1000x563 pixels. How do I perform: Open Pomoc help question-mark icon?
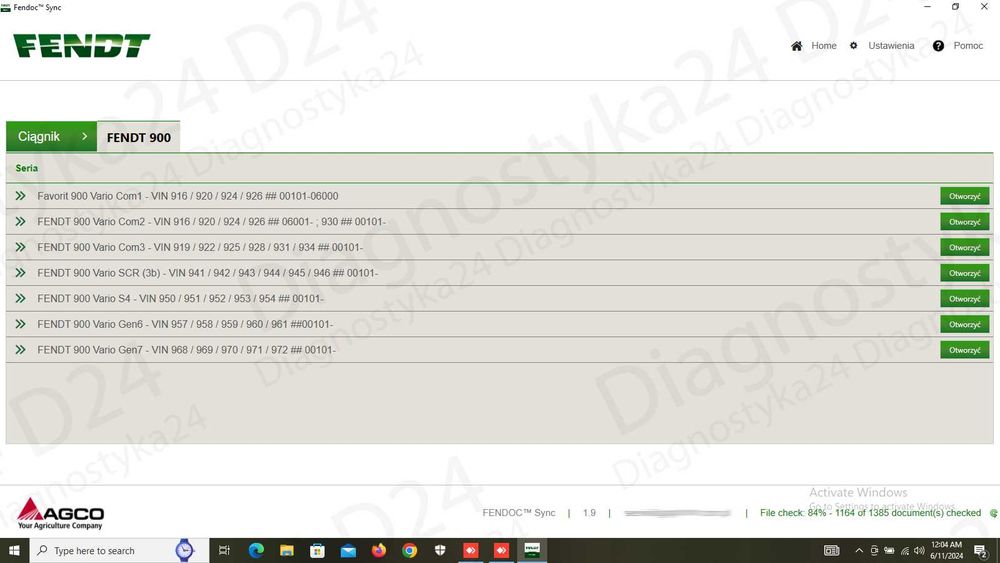(x=938, y=46)
